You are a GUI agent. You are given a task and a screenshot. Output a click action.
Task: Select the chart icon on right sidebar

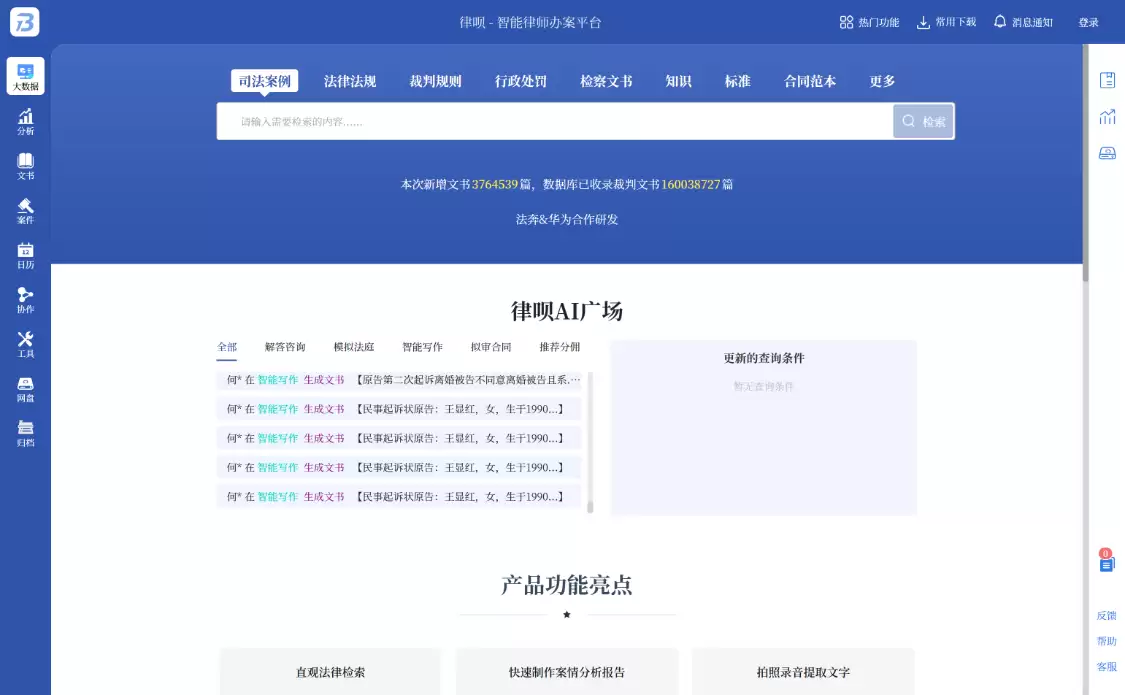coord(1107,116)
